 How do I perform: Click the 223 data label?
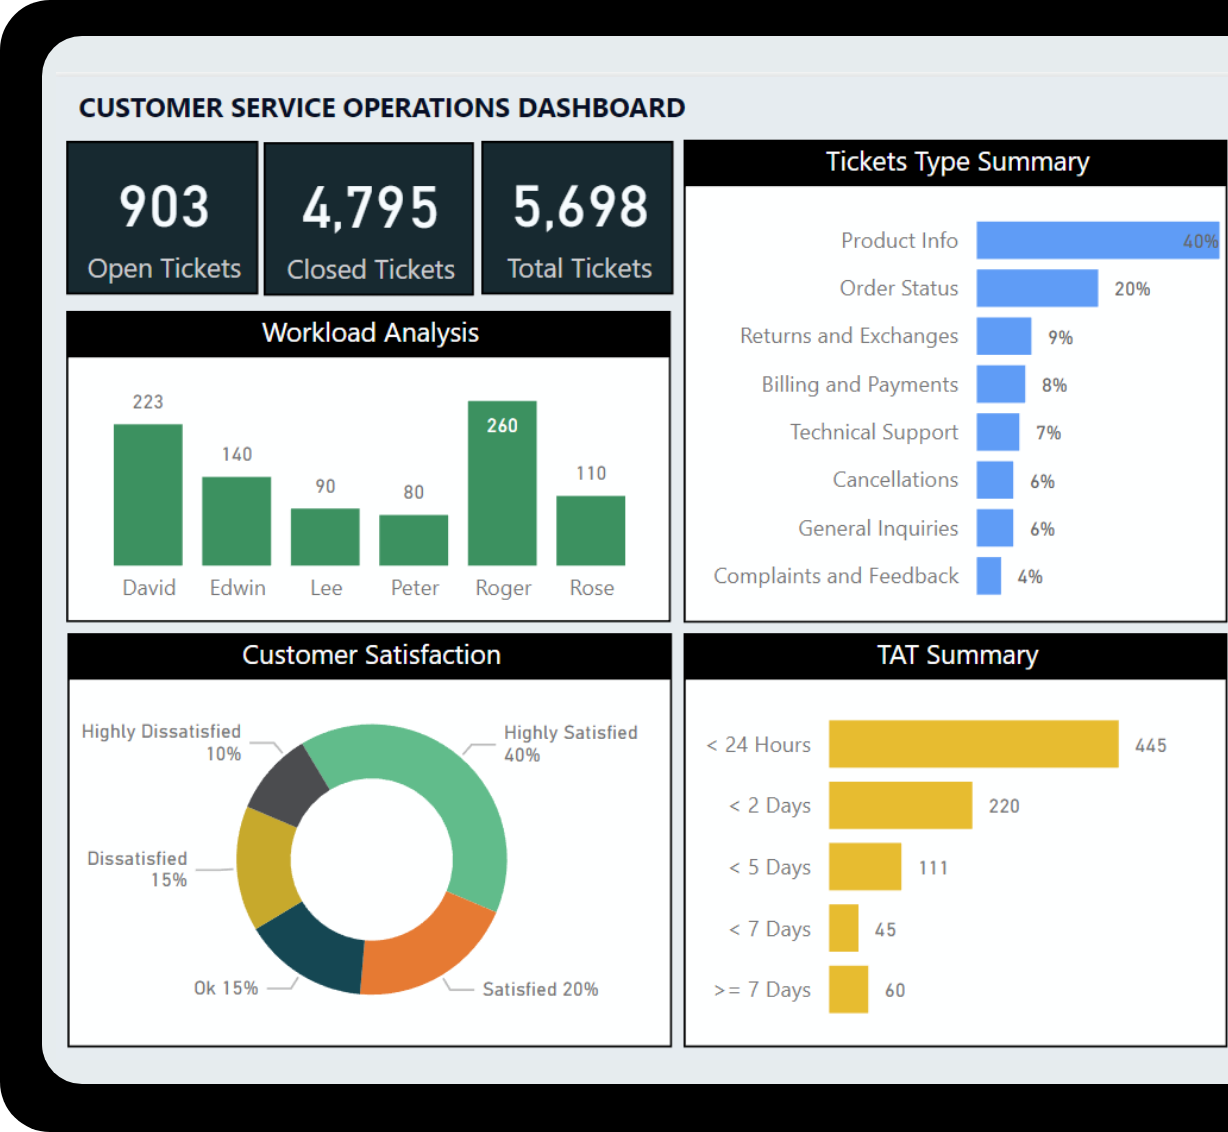(x=148, y=402)
